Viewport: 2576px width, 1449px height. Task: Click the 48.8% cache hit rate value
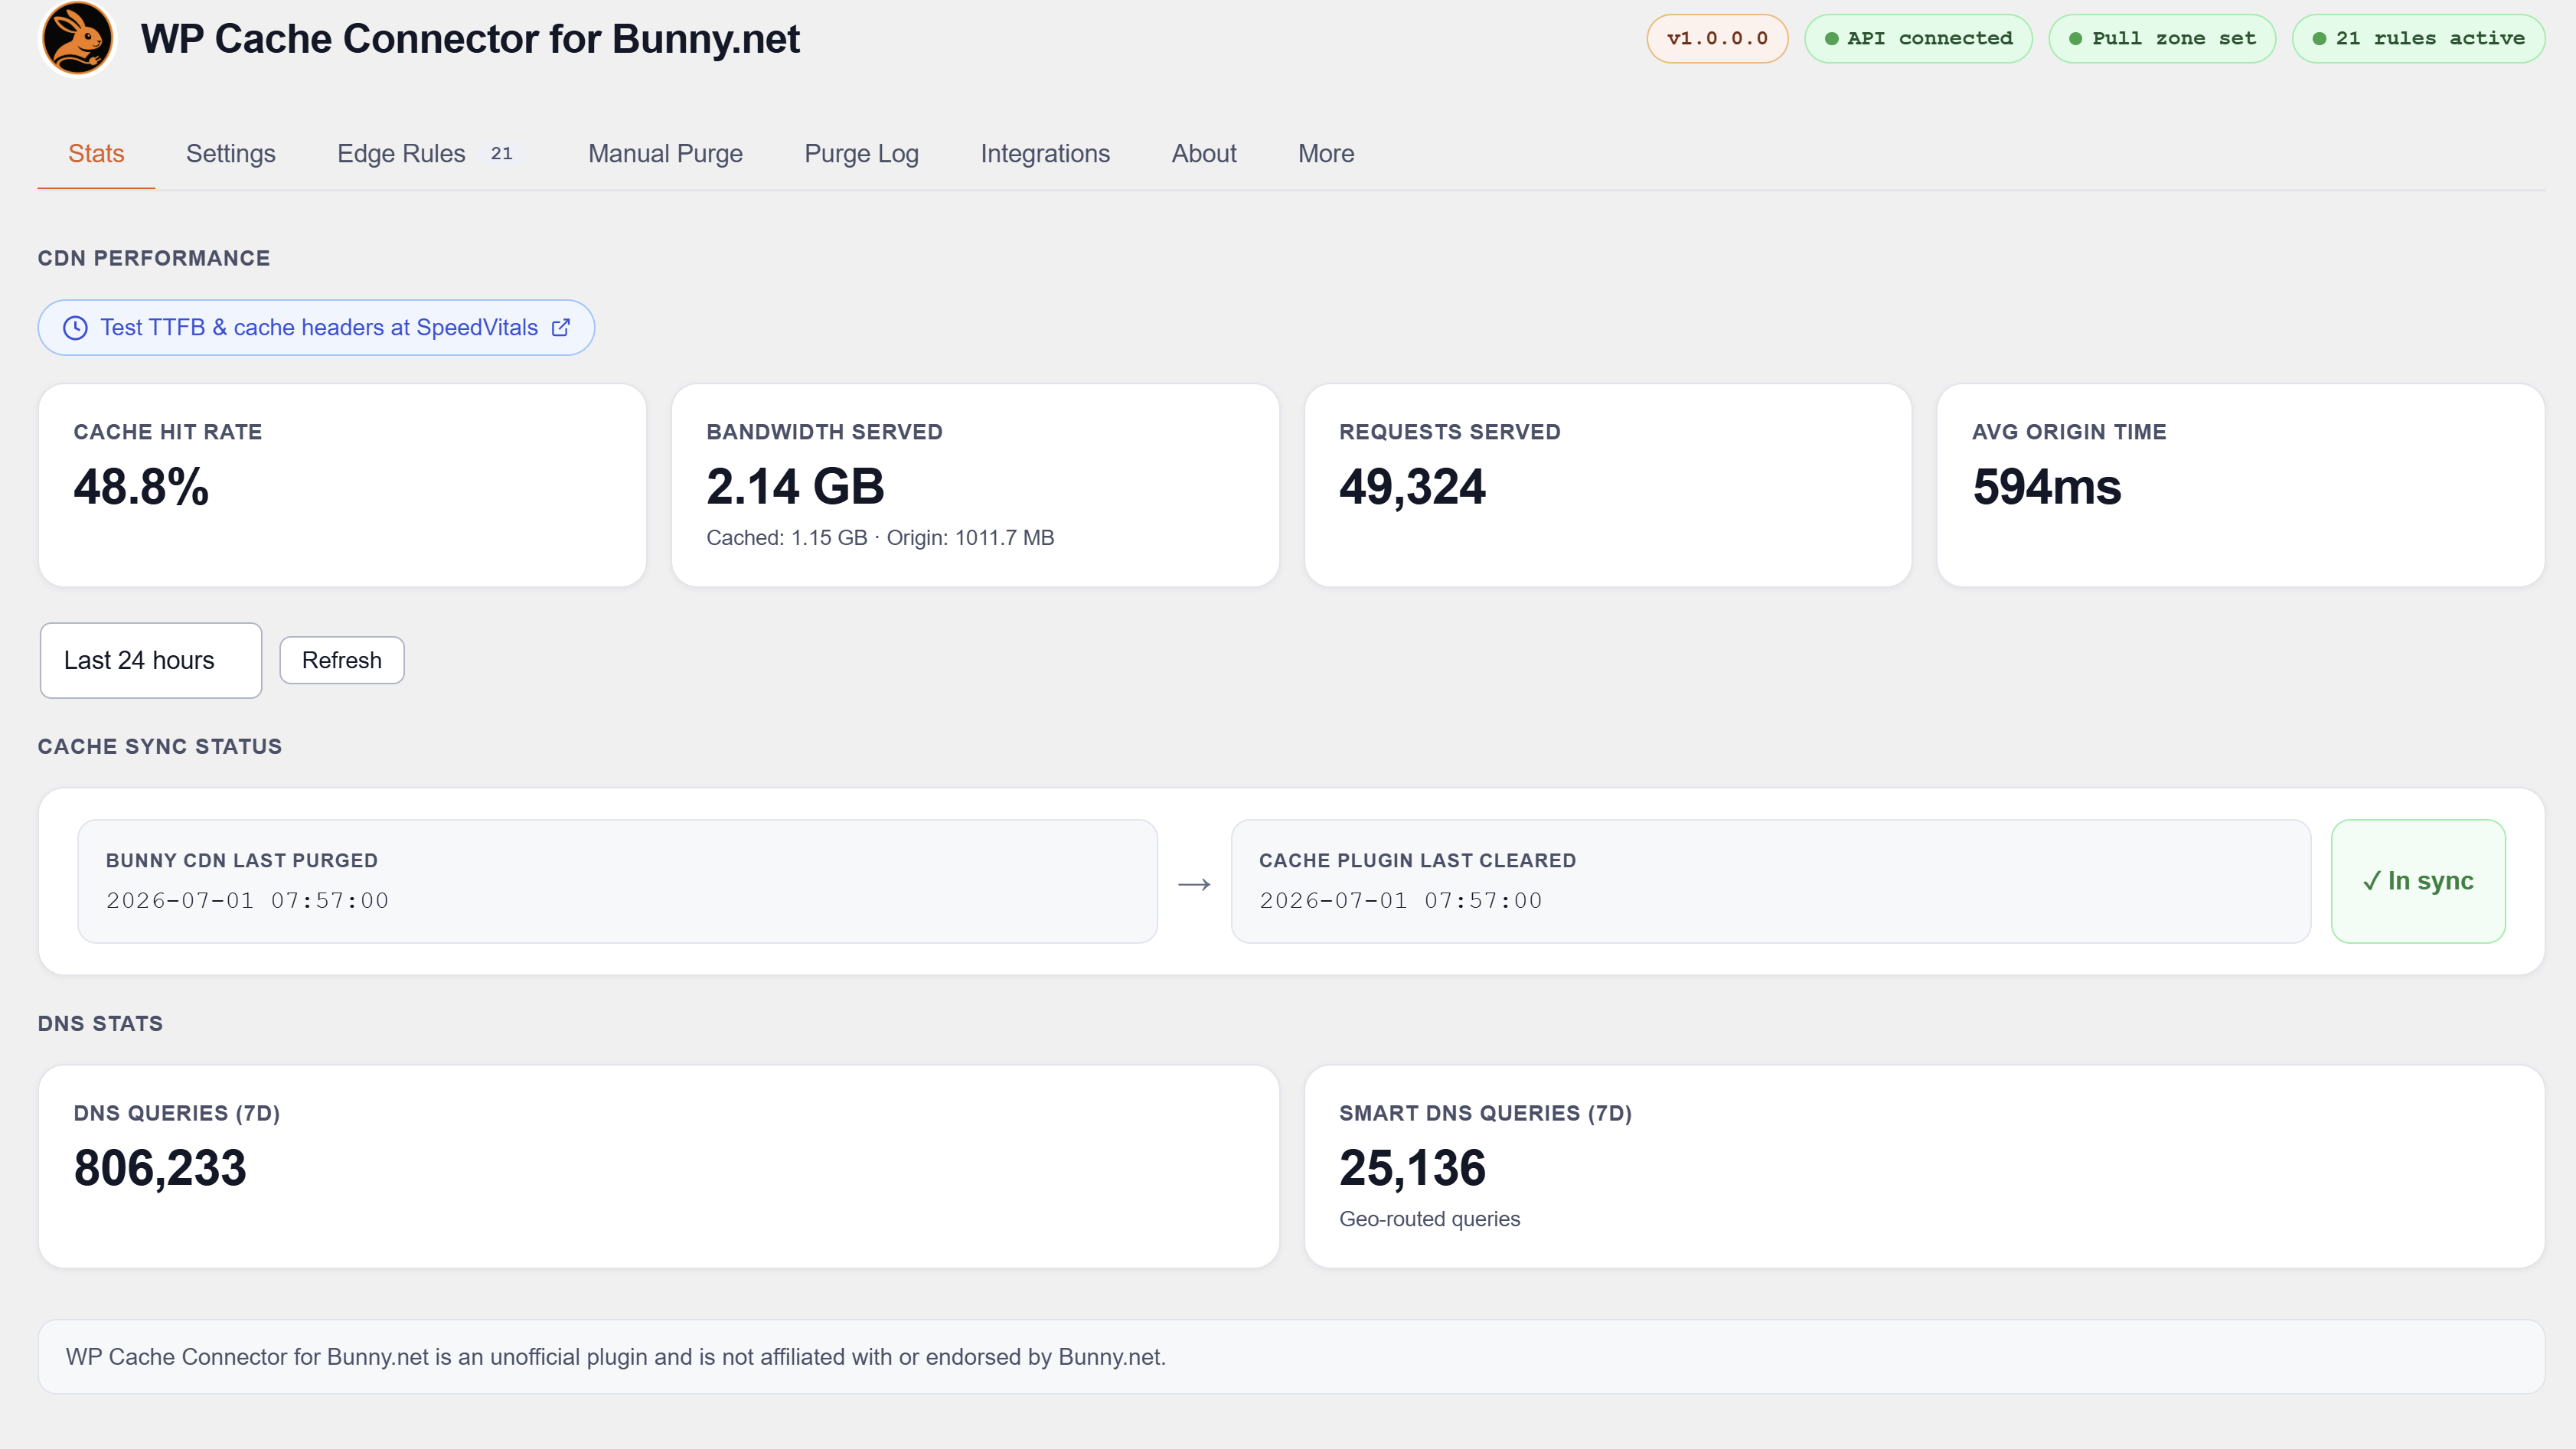click(141, 487)
